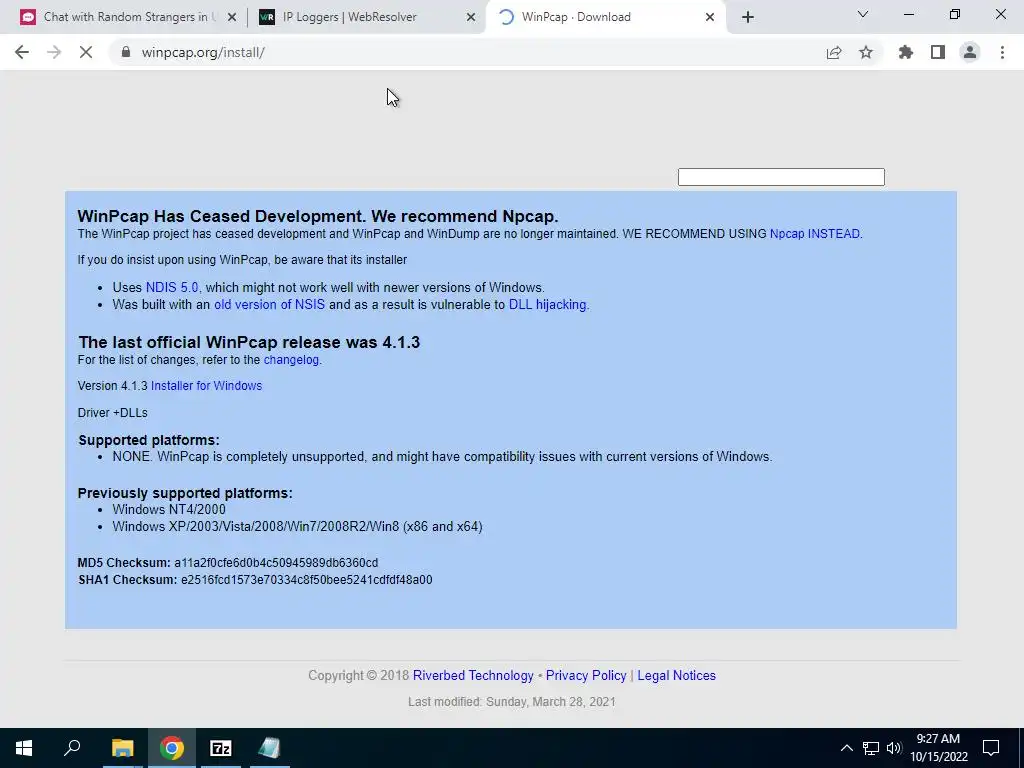
Task: Click the disabled forward navigation arrow
Action: [54, 52]
